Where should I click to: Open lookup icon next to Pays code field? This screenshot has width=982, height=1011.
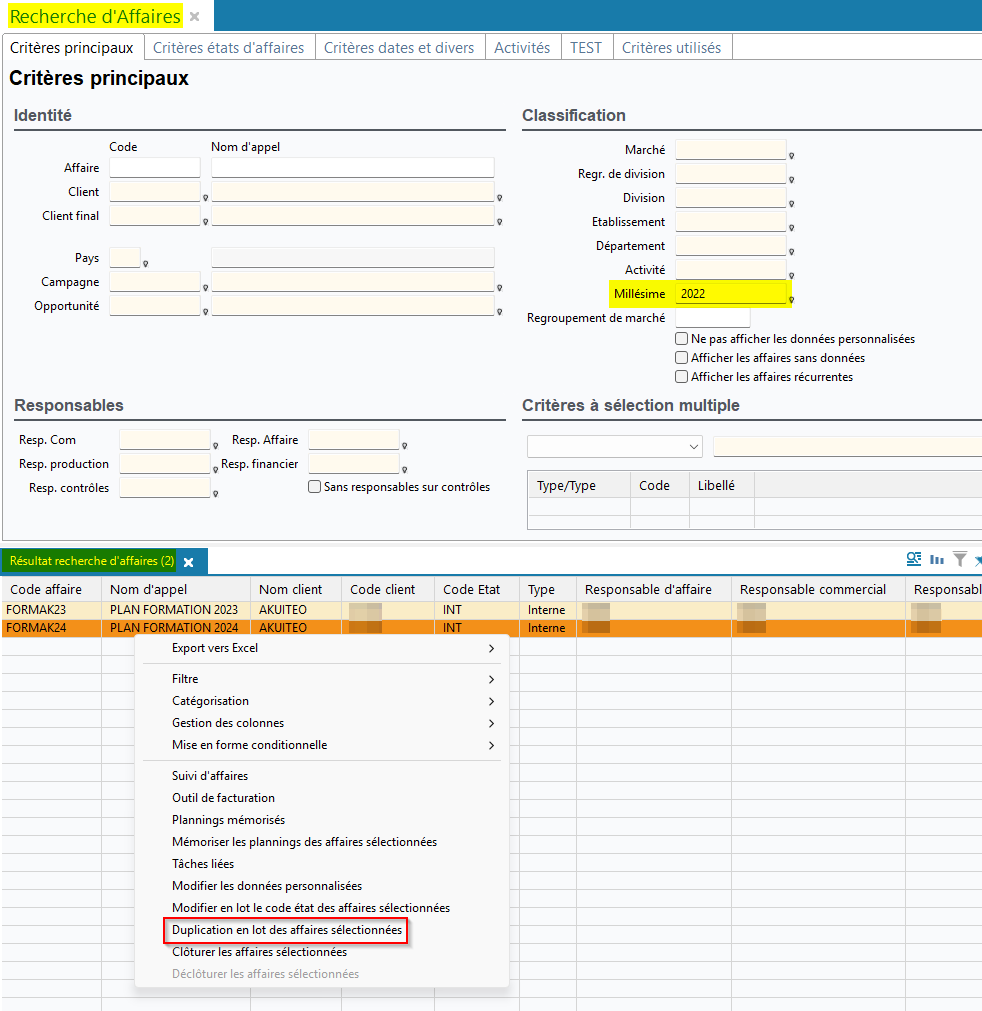pyautogui.click(x=146, y=264)
